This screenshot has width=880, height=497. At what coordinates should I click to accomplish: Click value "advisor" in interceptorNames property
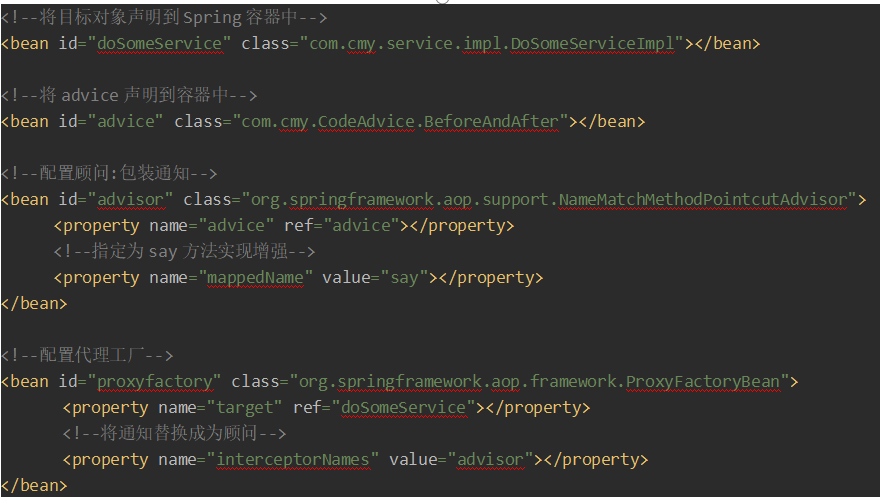(491, 459)
